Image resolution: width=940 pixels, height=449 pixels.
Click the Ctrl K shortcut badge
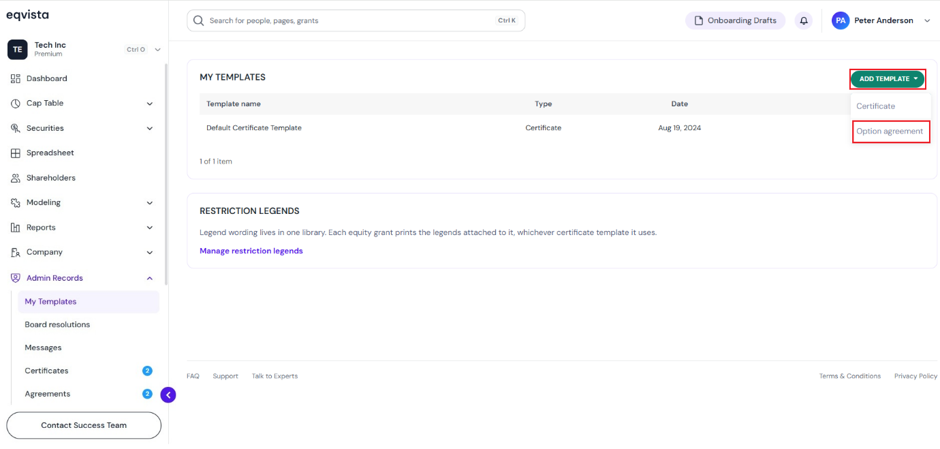coord(507,20)
